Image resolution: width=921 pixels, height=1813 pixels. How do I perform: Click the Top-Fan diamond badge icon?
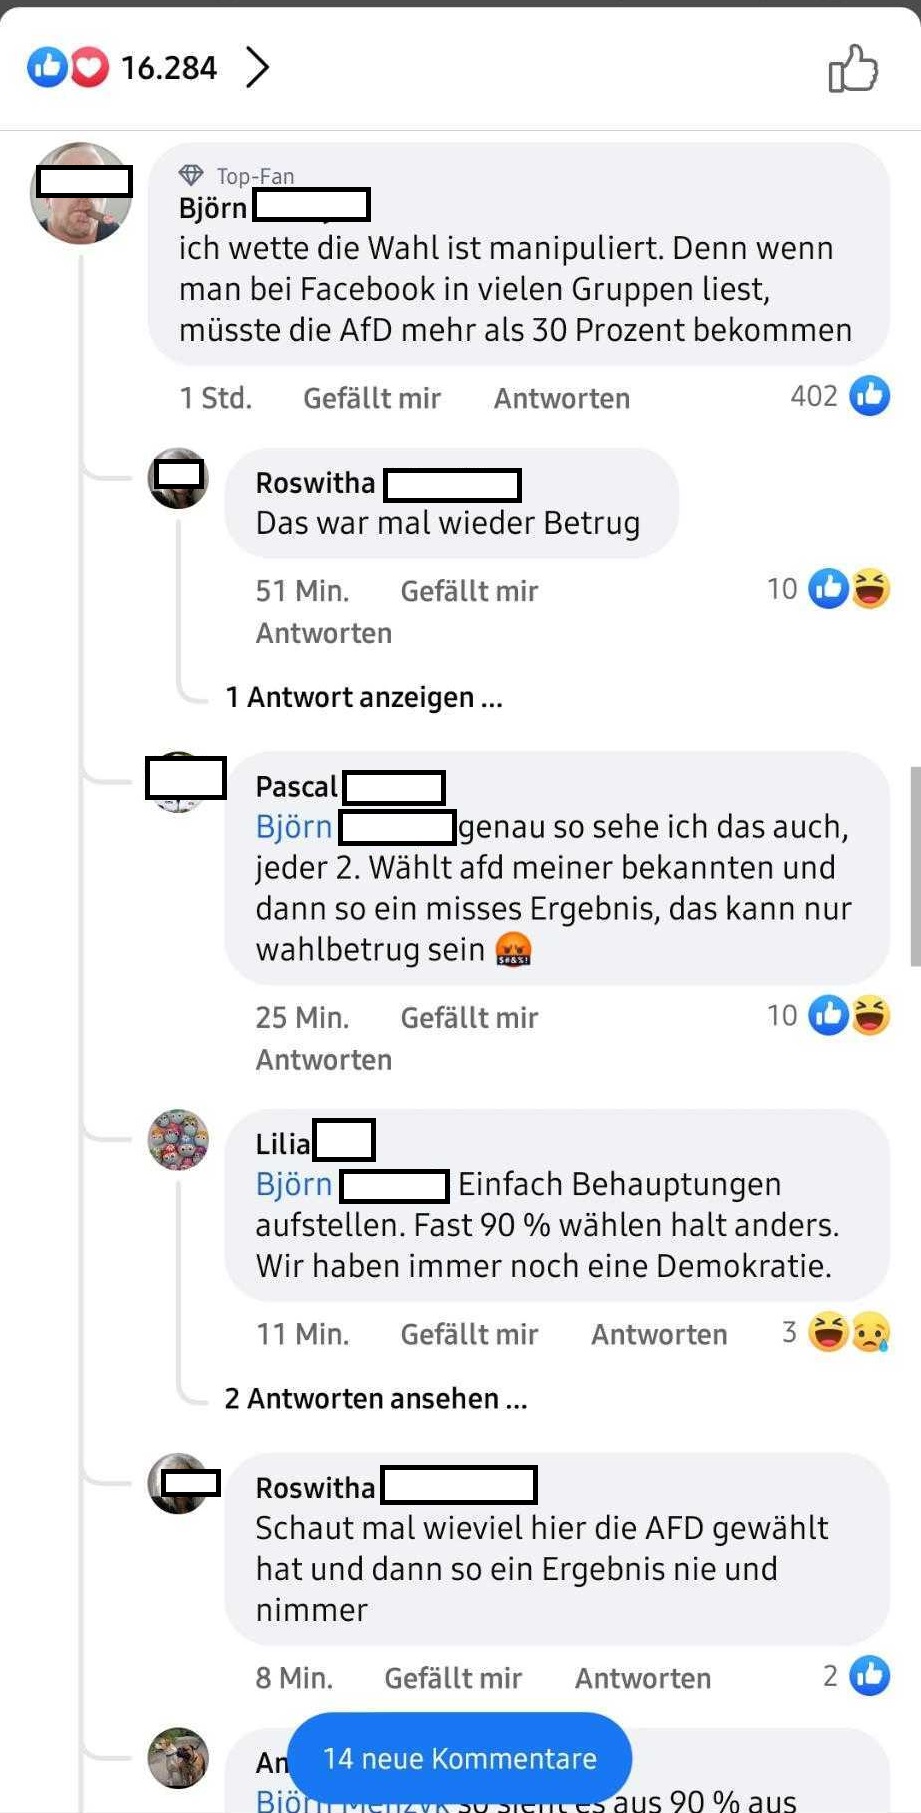coord(191,176)
